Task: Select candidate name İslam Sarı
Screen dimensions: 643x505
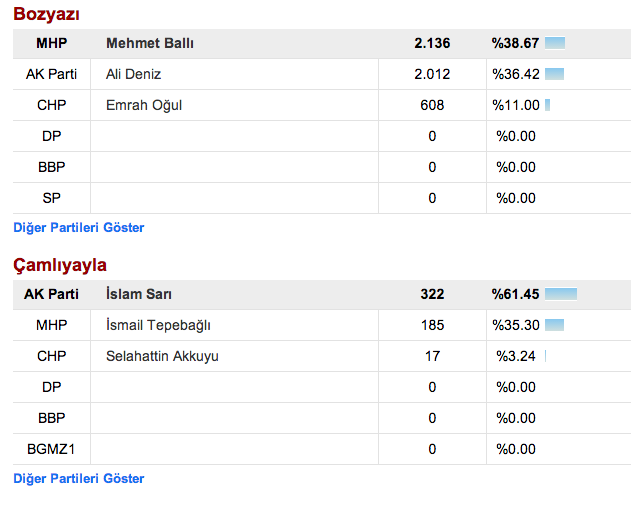Action: pos(139,294)
